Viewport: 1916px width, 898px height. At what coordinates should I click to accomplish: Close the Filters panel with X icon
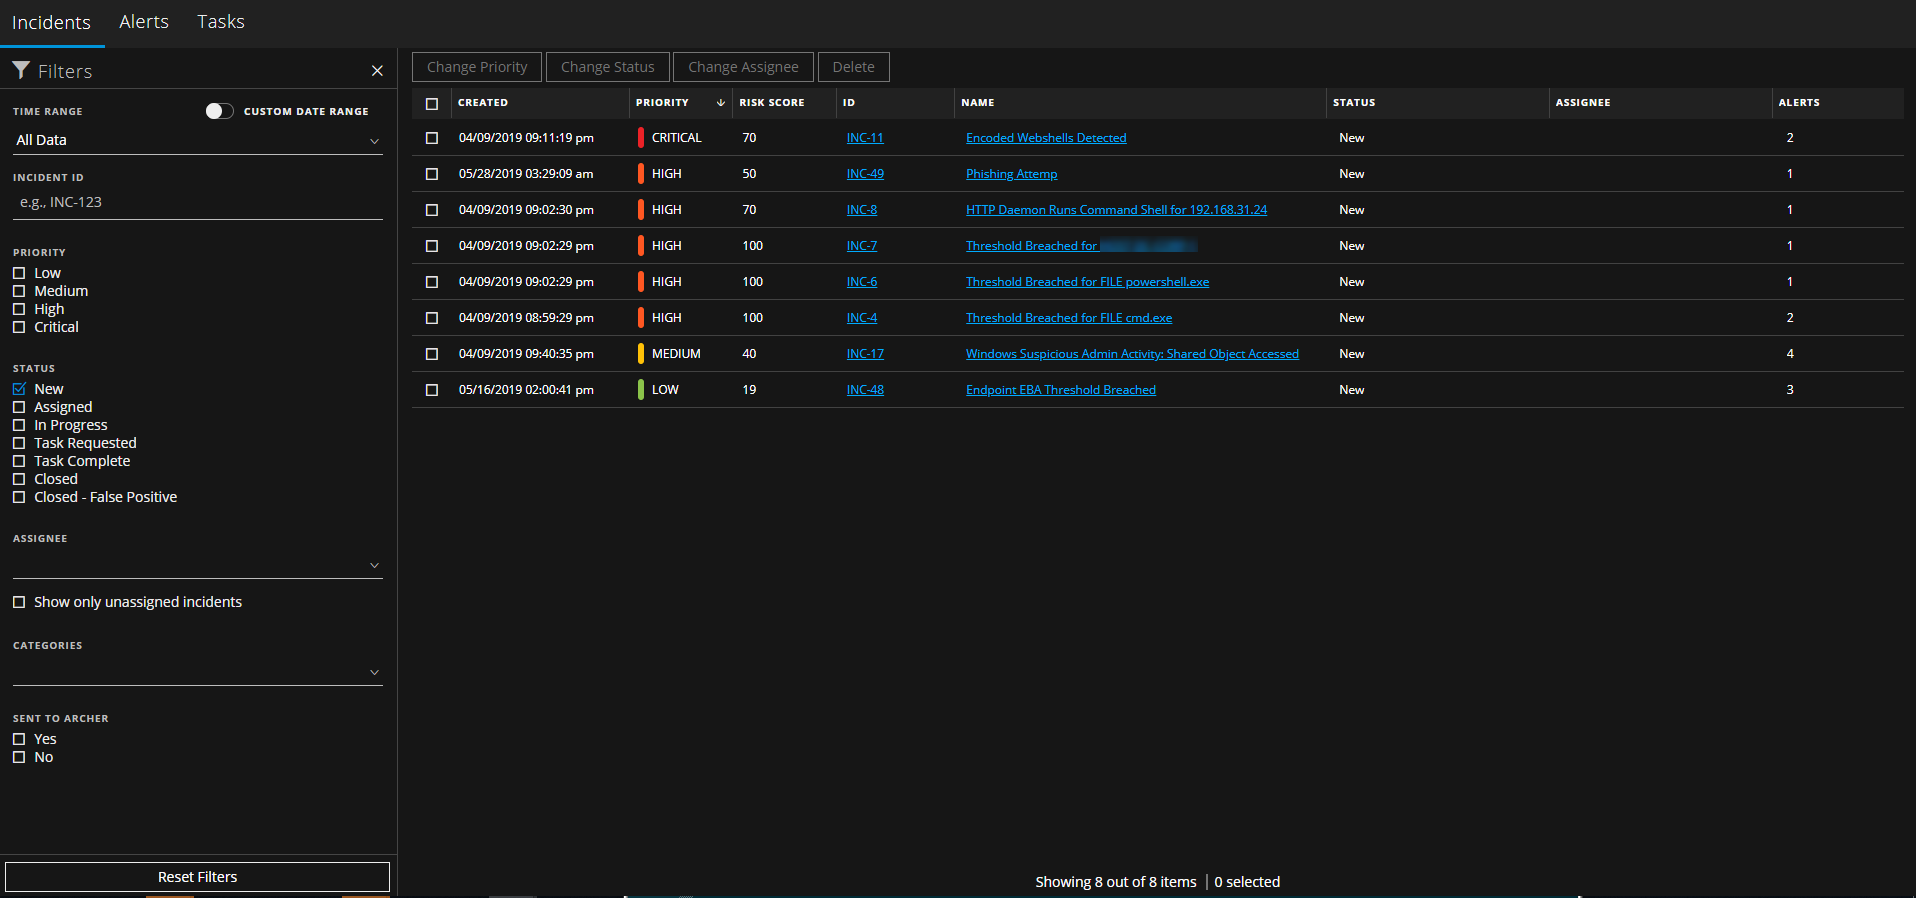(x=377, y=71)
